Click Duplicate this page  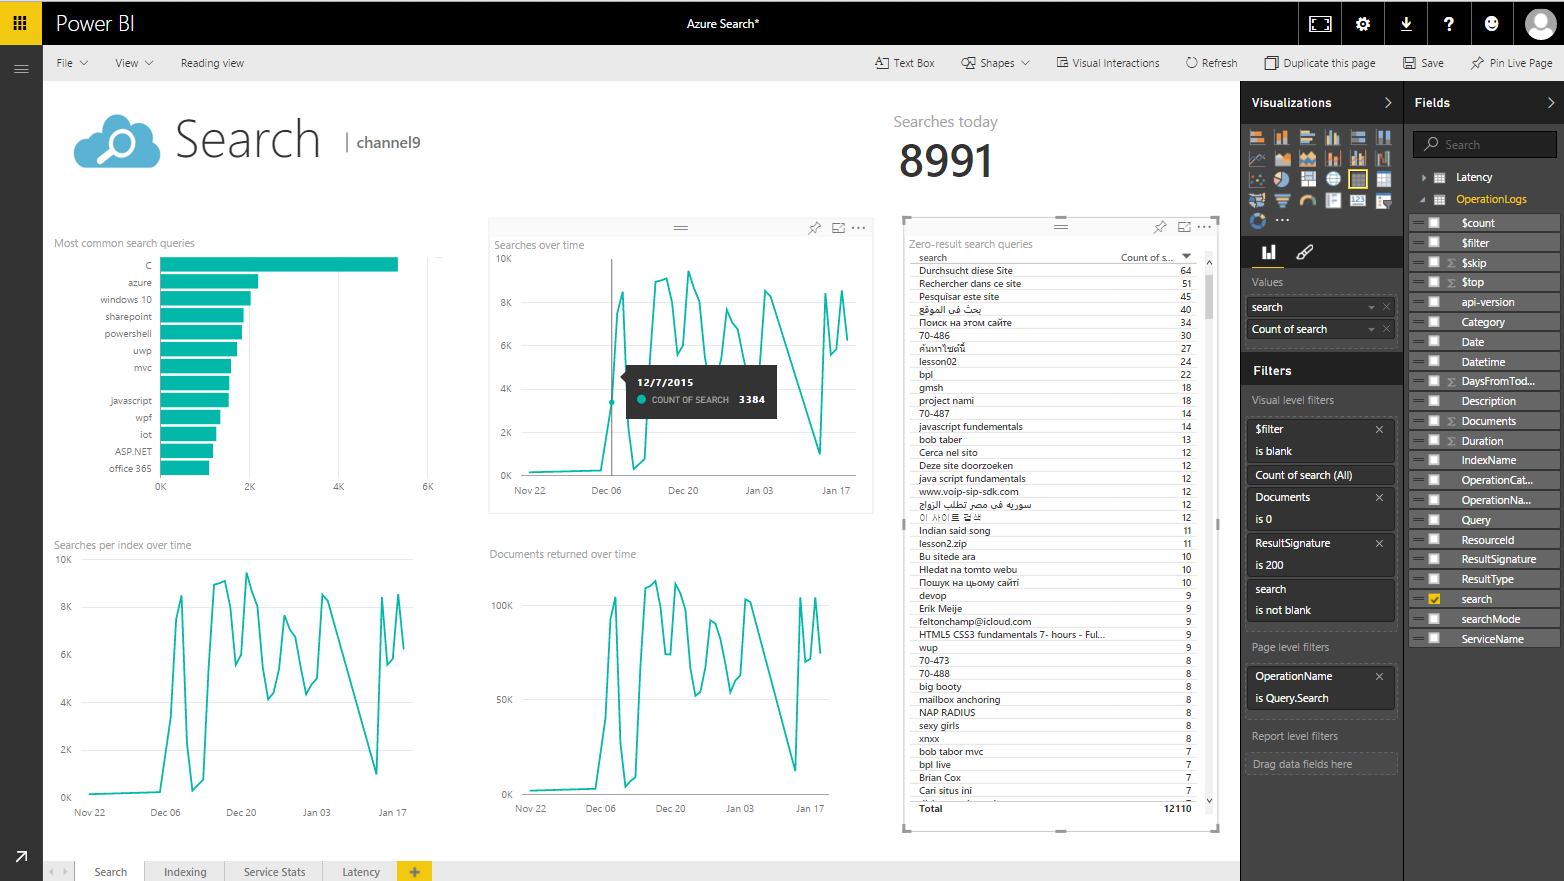tap(1320, 63)
